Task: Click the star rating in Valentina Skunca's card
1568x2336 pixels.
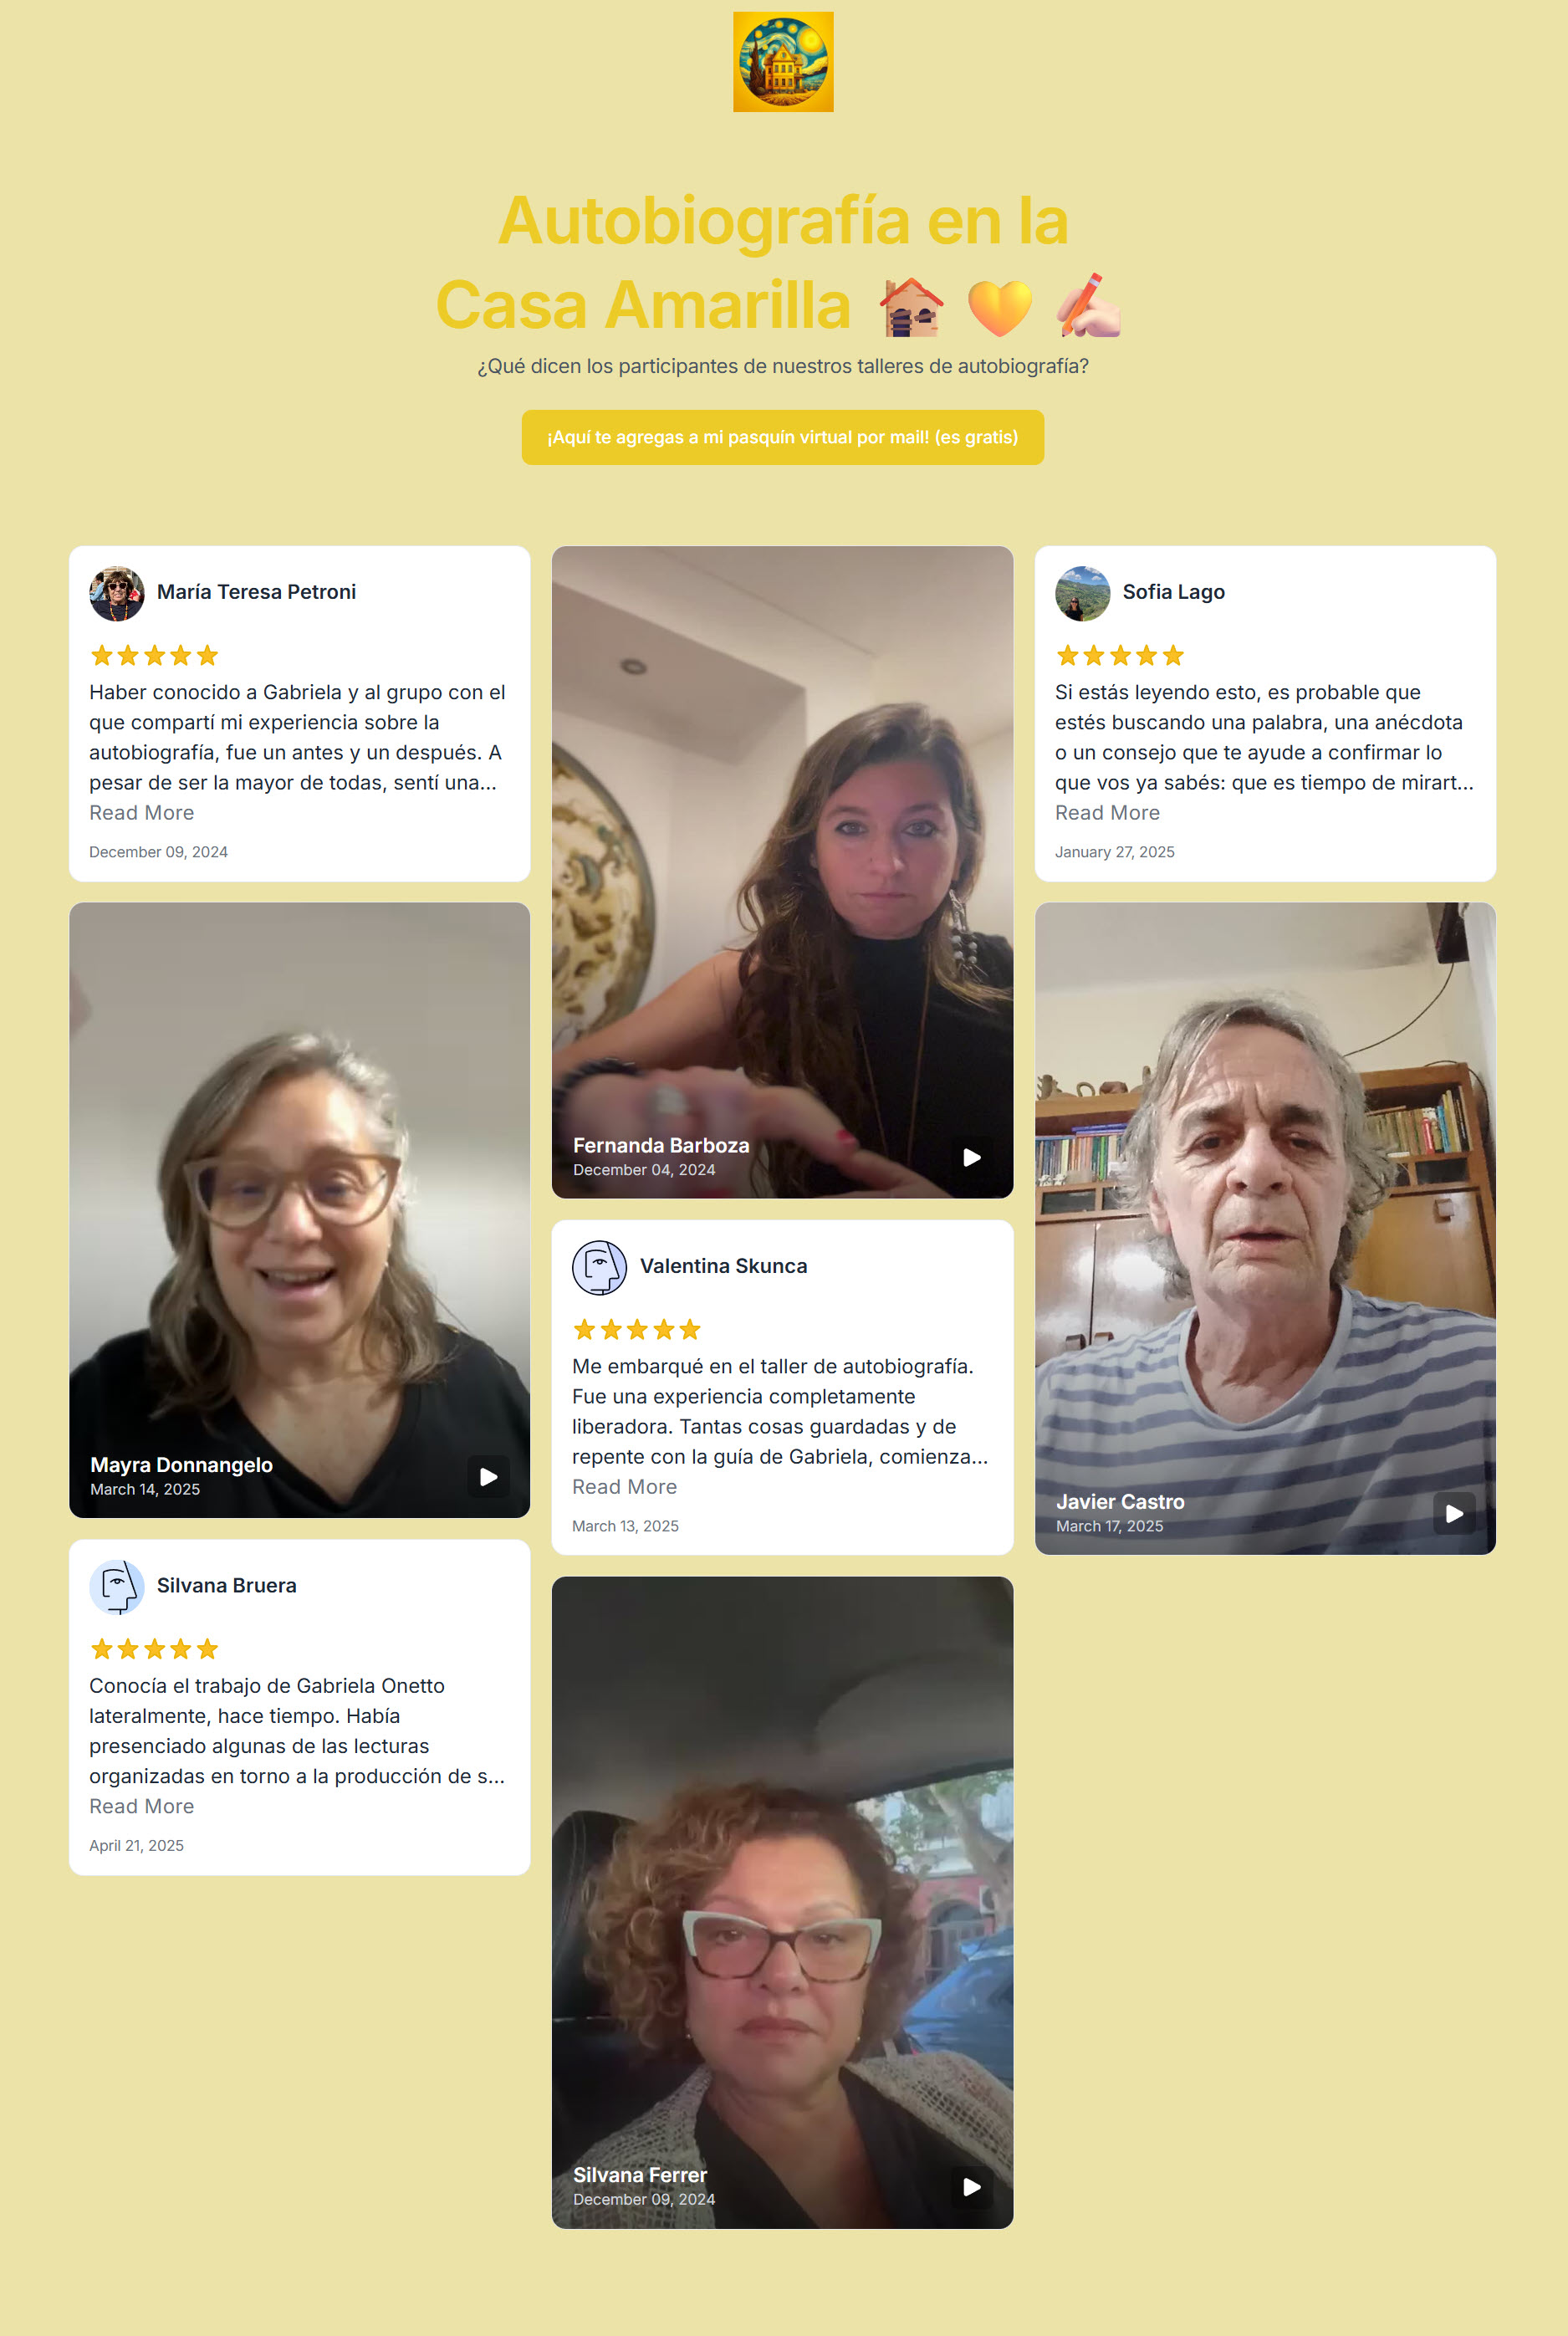Action: click(x=637, y=1329)
